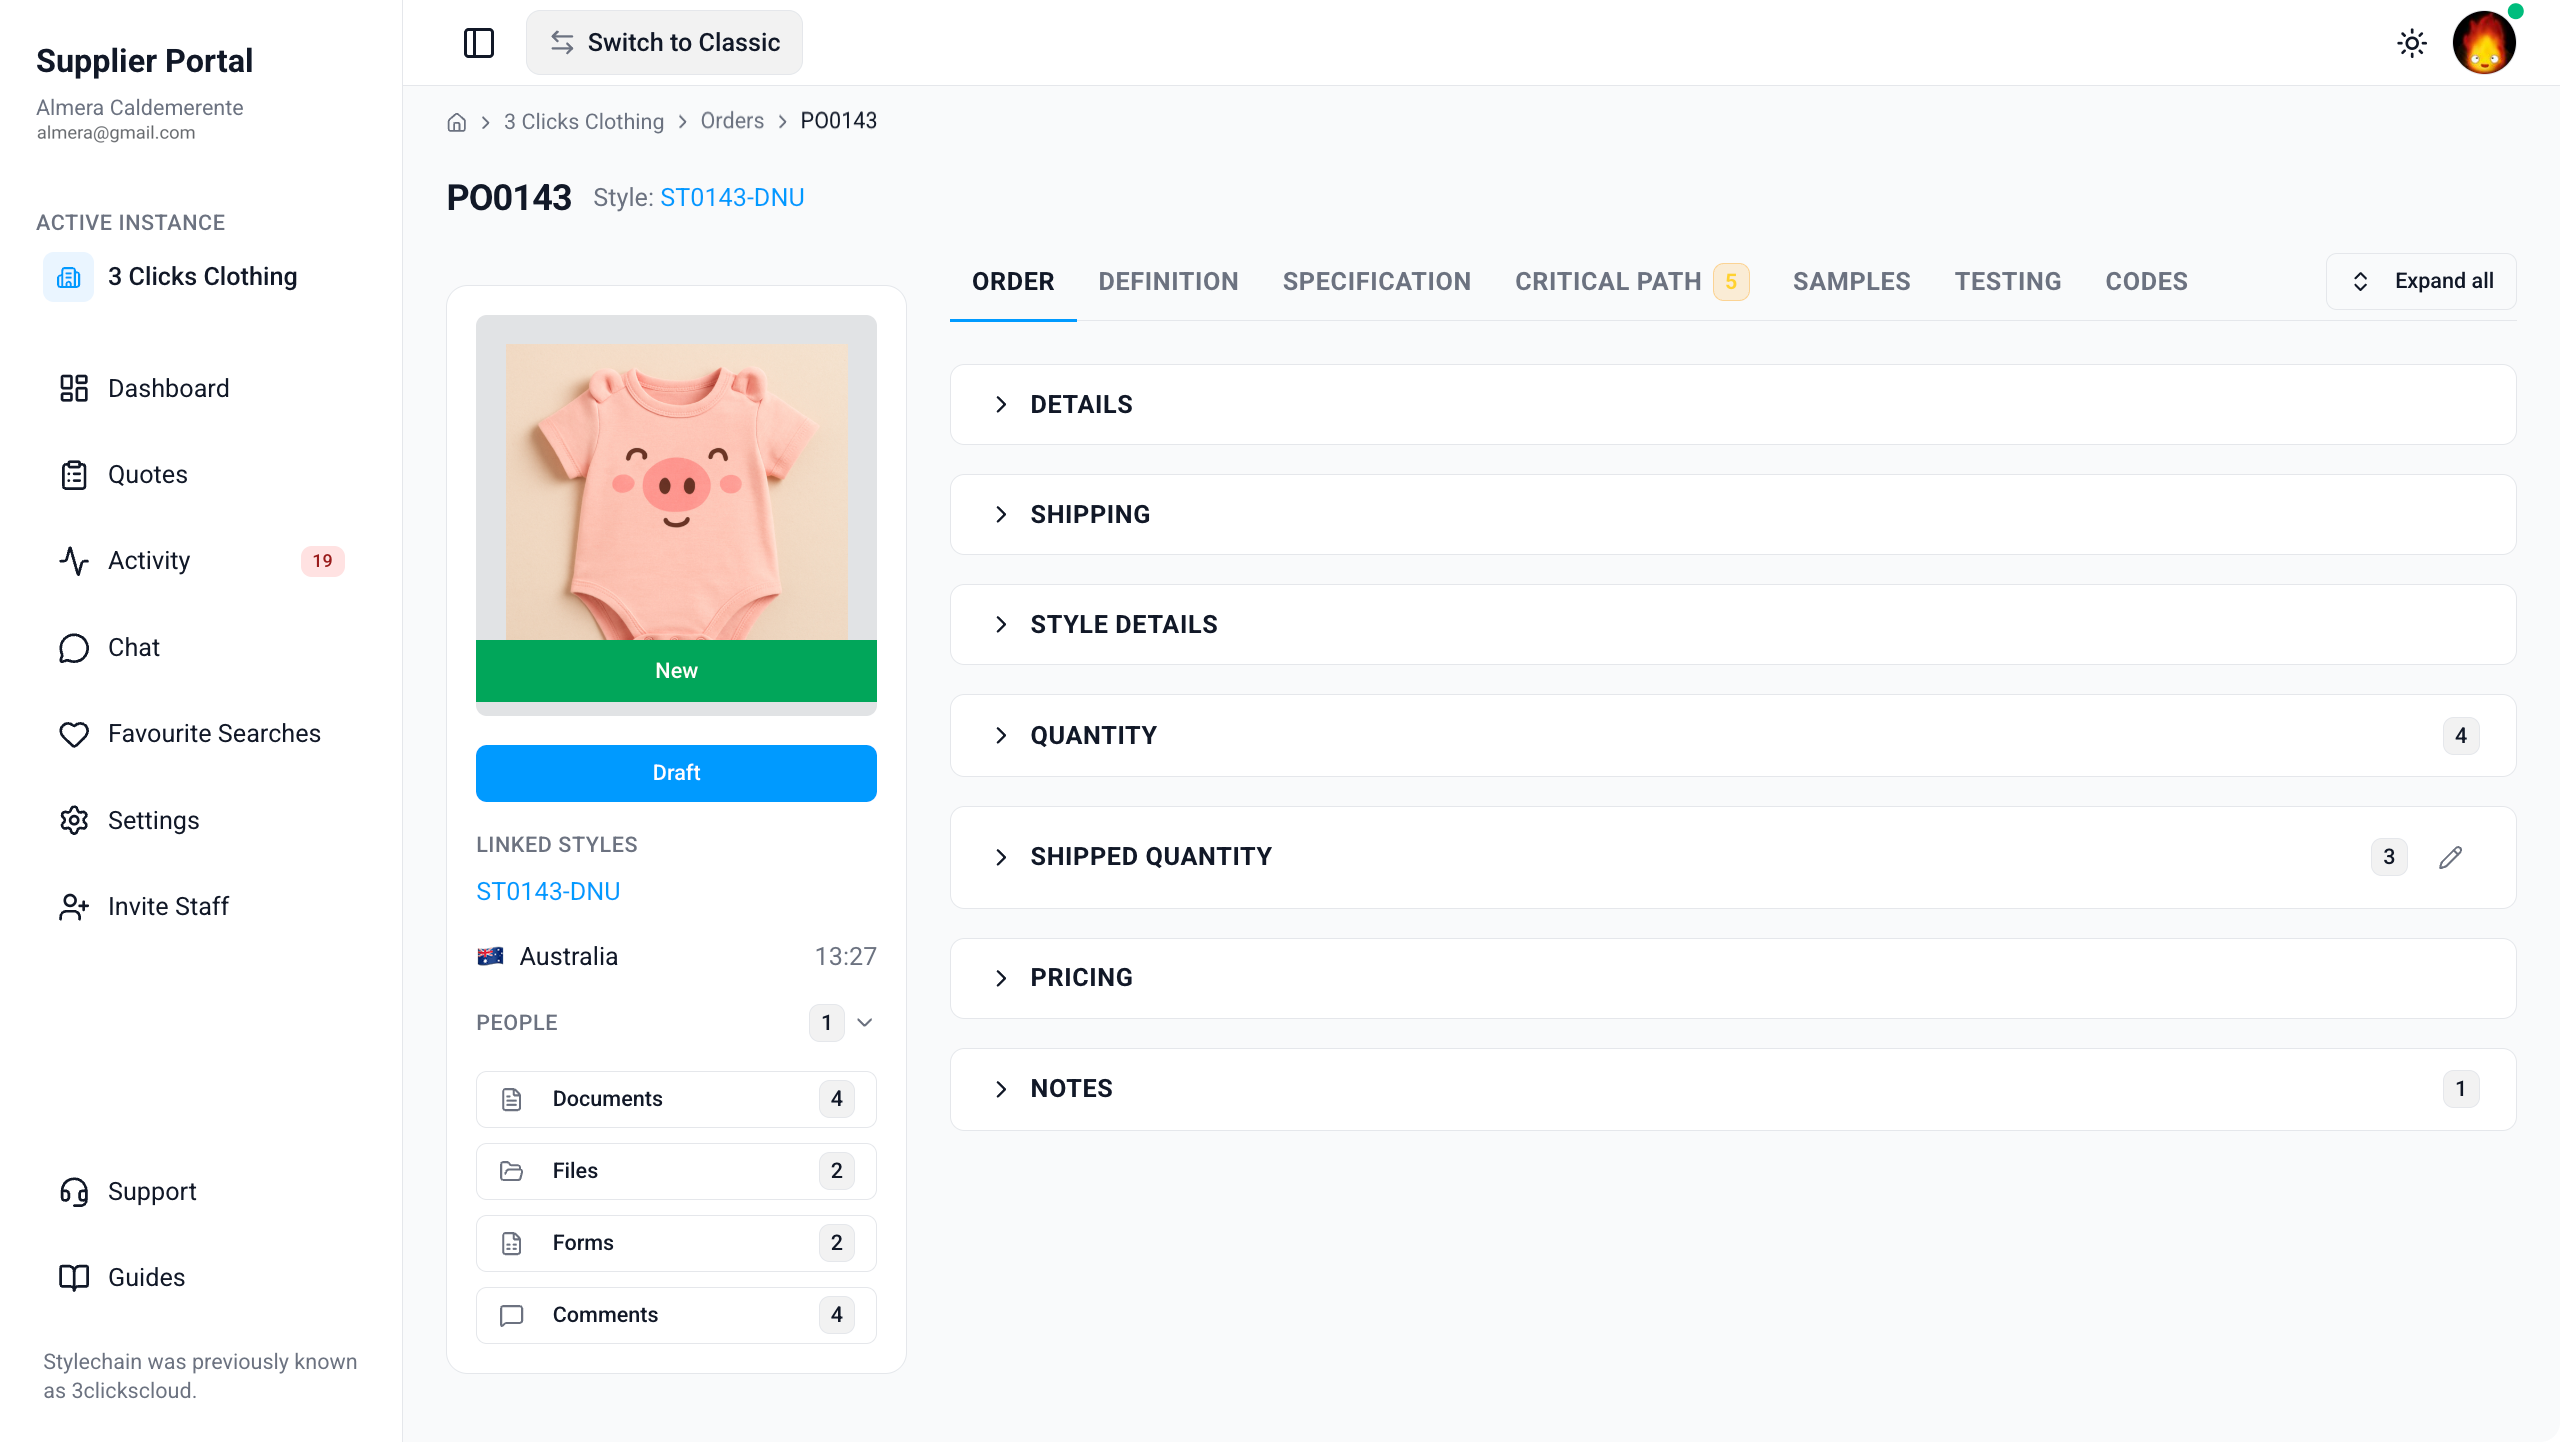Click the PEOPLE count badge 1

[x=827, y=1023]
